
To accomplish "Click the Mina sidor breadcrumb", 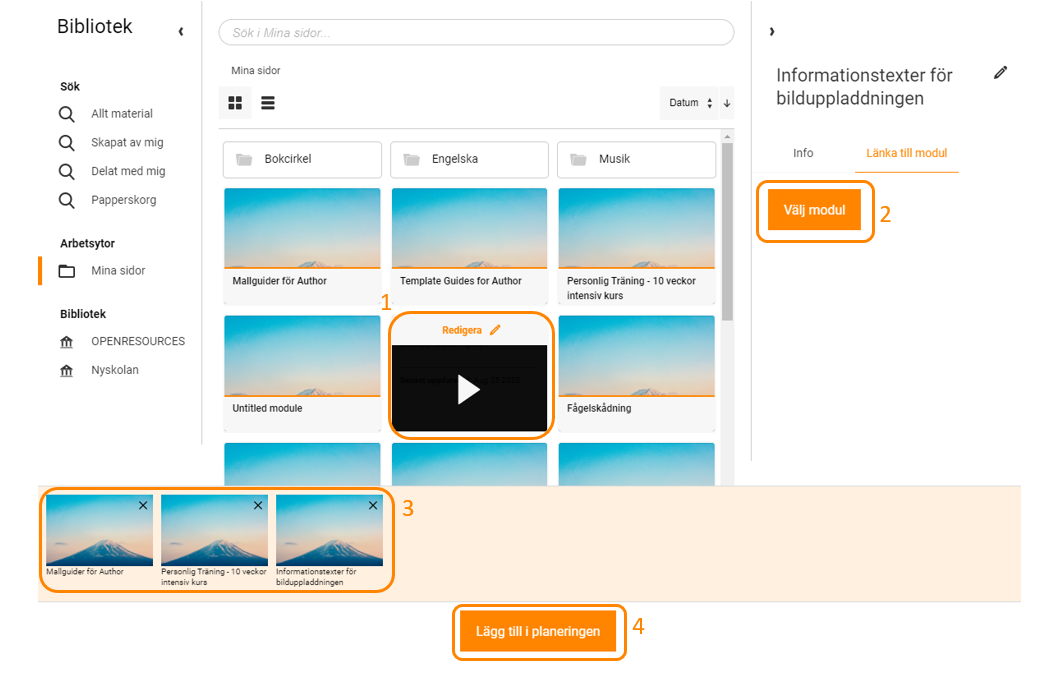I will click(255, 71).
